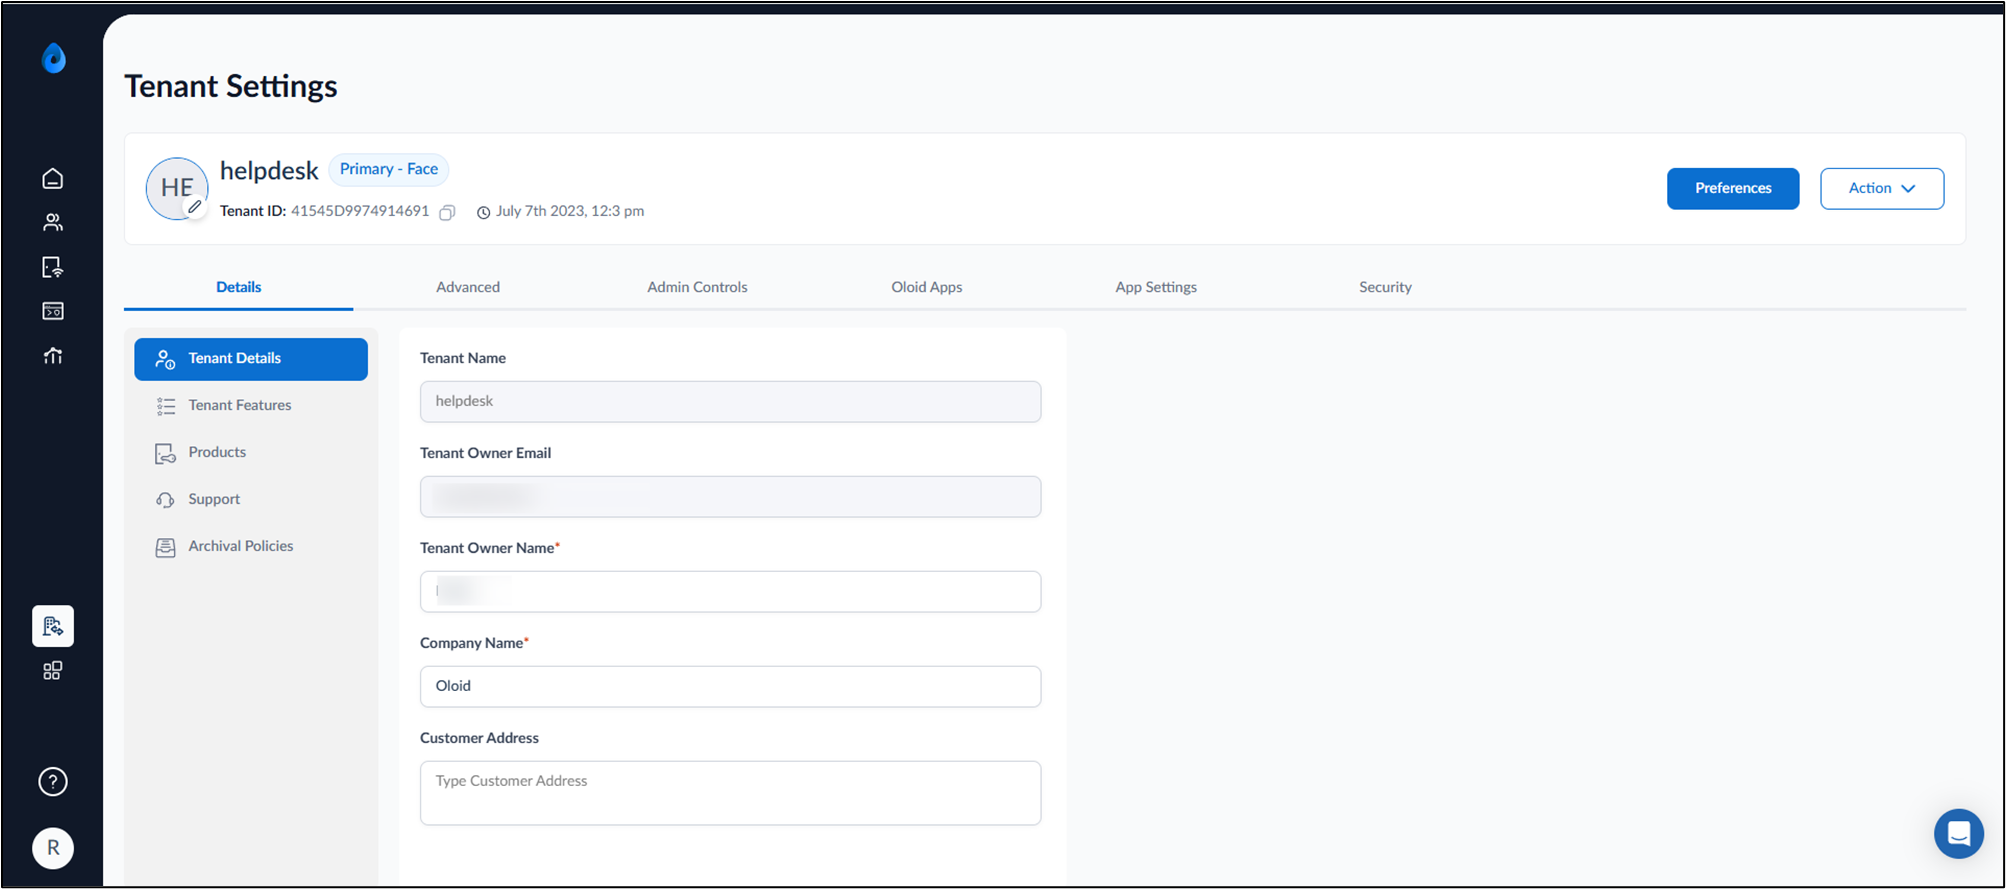Click the Tenant Name field
2006x889 pixels.
(730, 402)
